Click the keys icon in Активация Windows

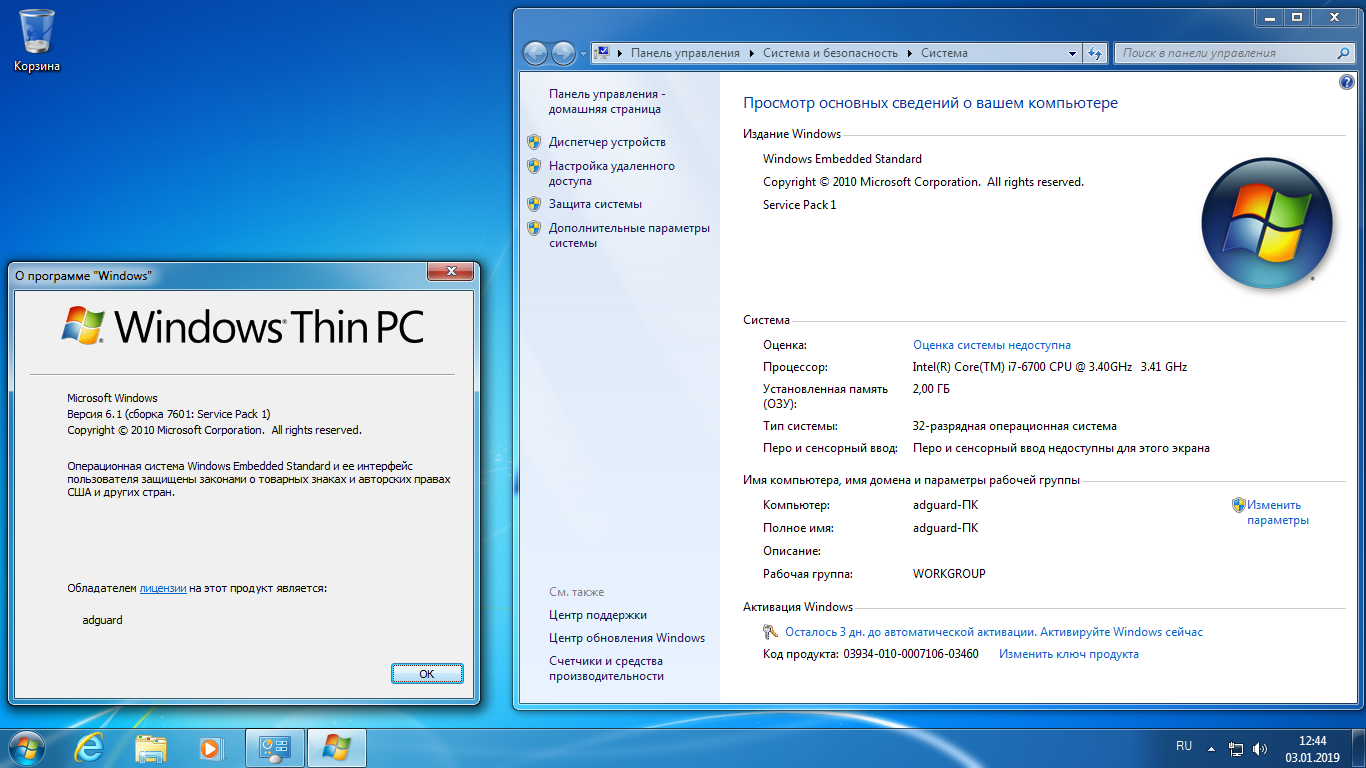coord(770,632)
